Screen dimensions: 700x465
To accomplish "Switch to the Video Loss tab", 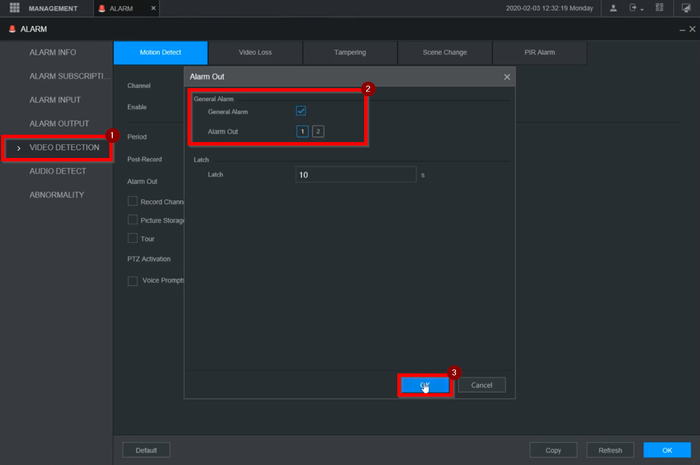I will (255, 52).
